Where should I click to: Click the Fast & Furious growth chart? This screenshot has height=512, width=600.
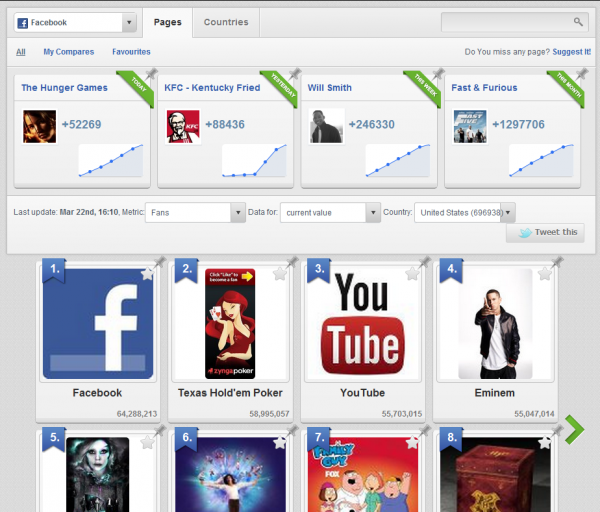coord(541,160)
